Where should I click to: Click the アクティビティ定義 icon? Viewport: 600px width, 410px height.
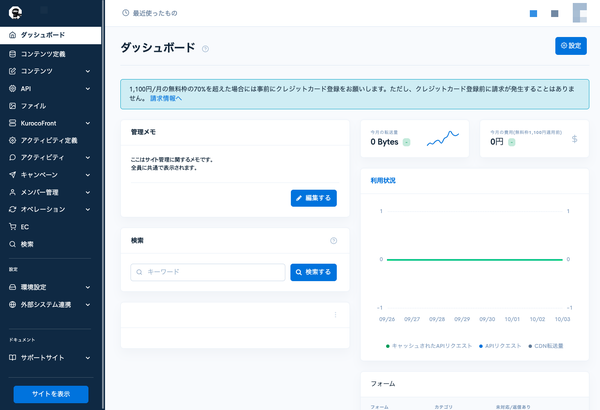12,140
